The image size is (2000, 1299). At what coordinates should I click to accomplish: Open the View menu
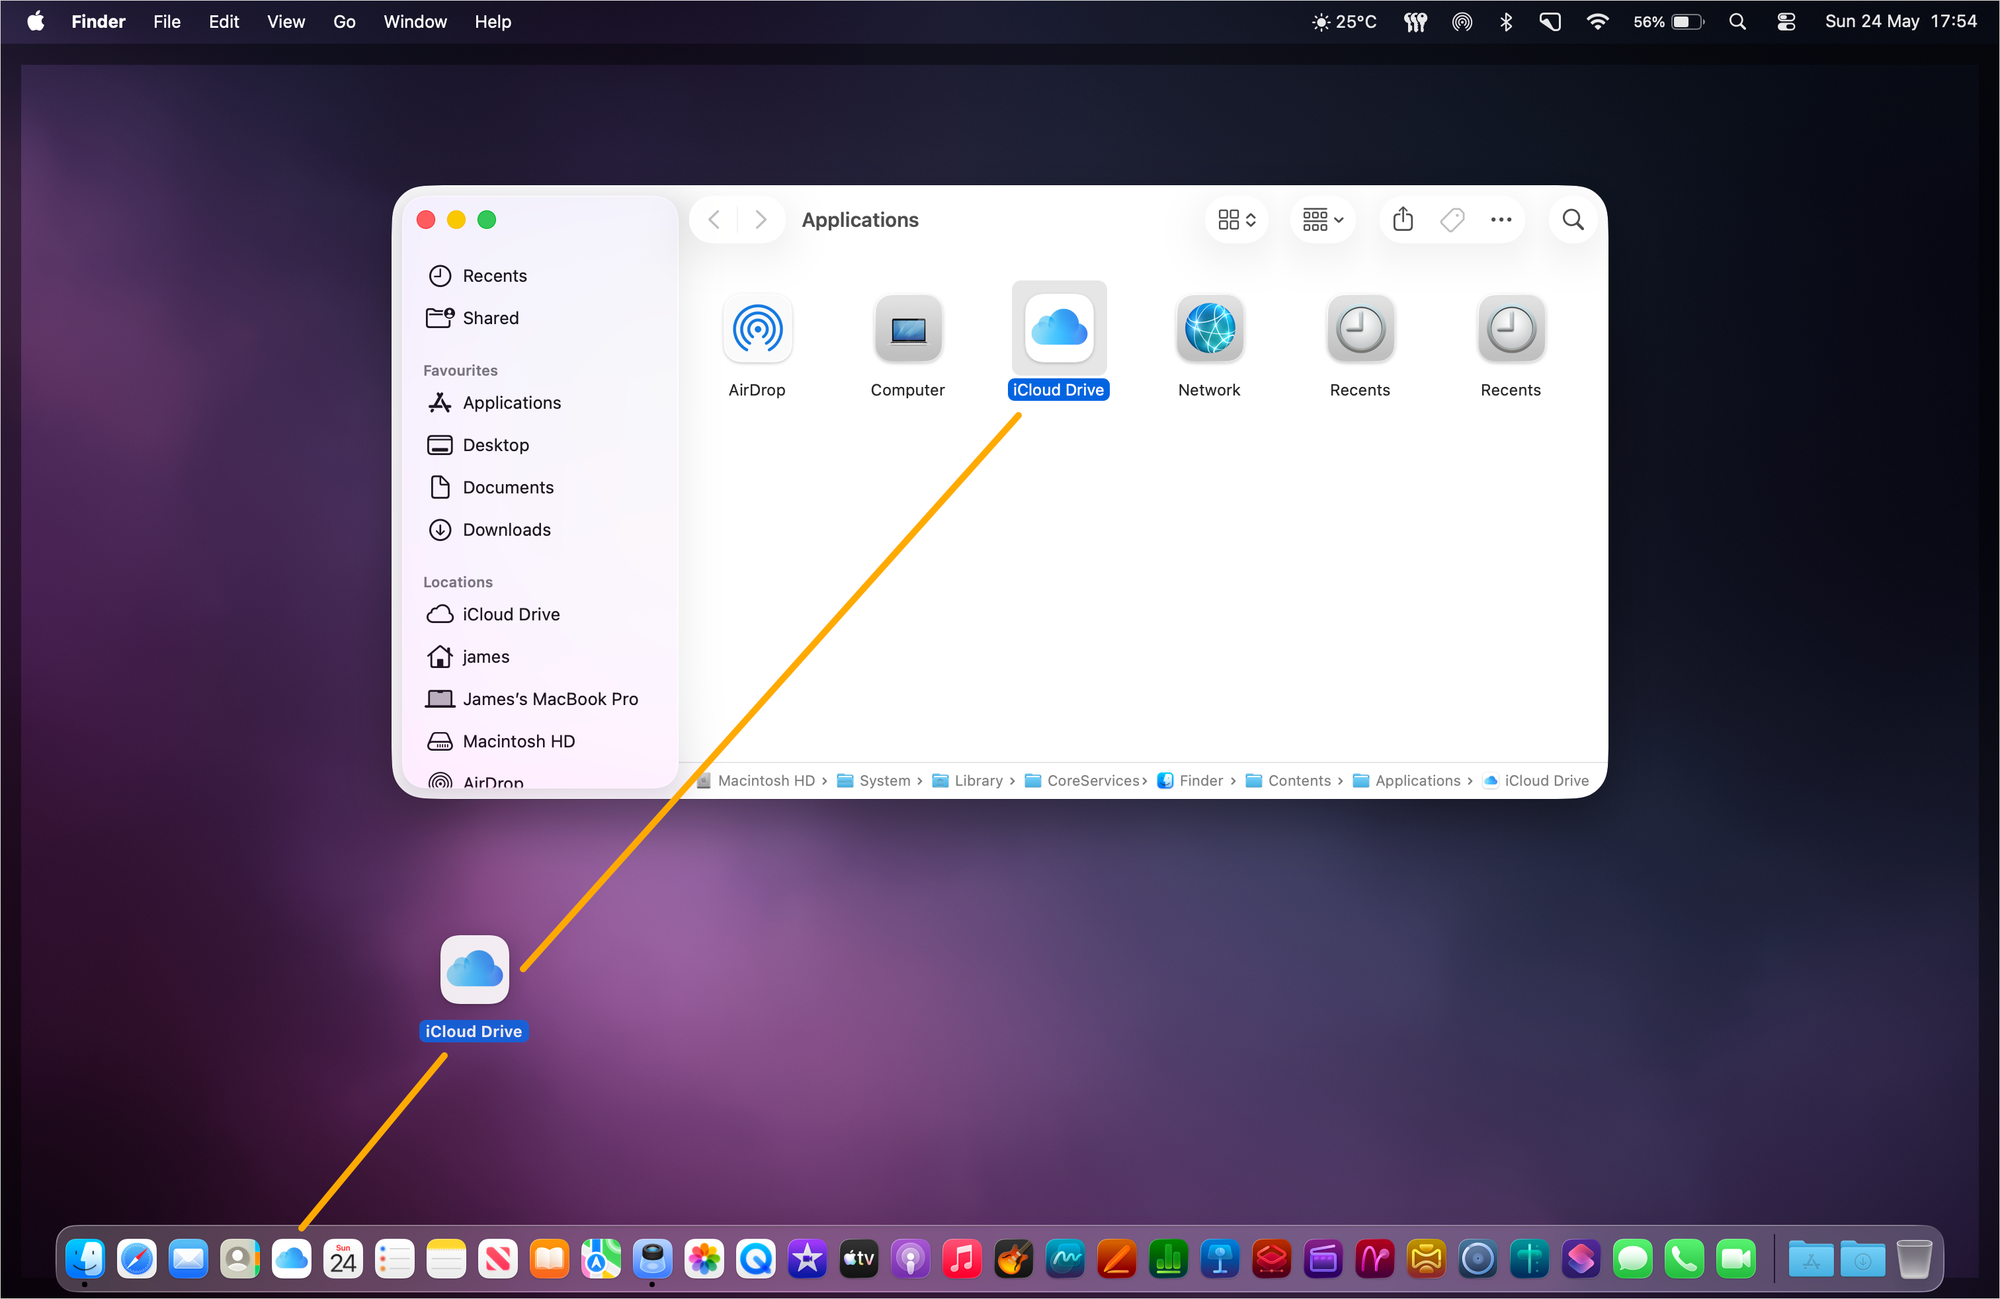point(286,21)
